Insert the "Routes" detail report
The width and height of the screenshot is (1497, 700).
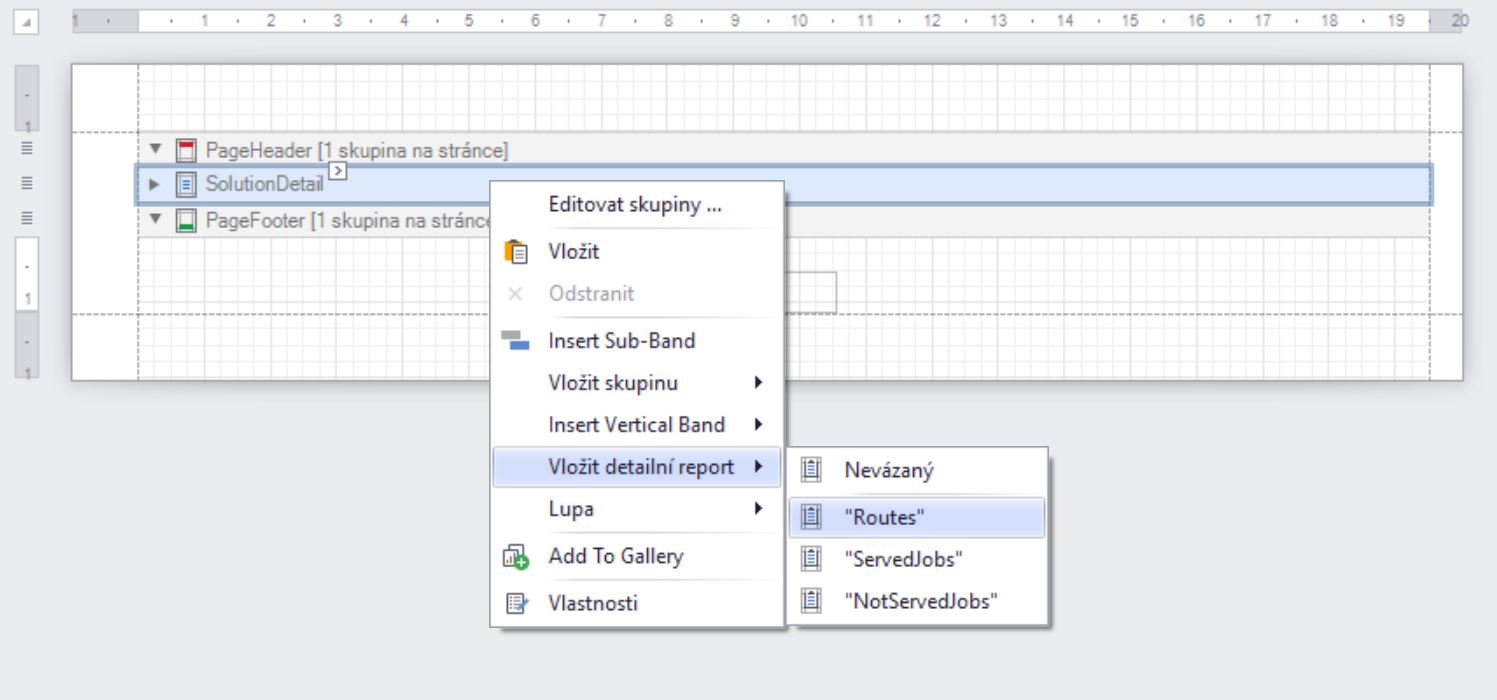click(x=917, y=517)
